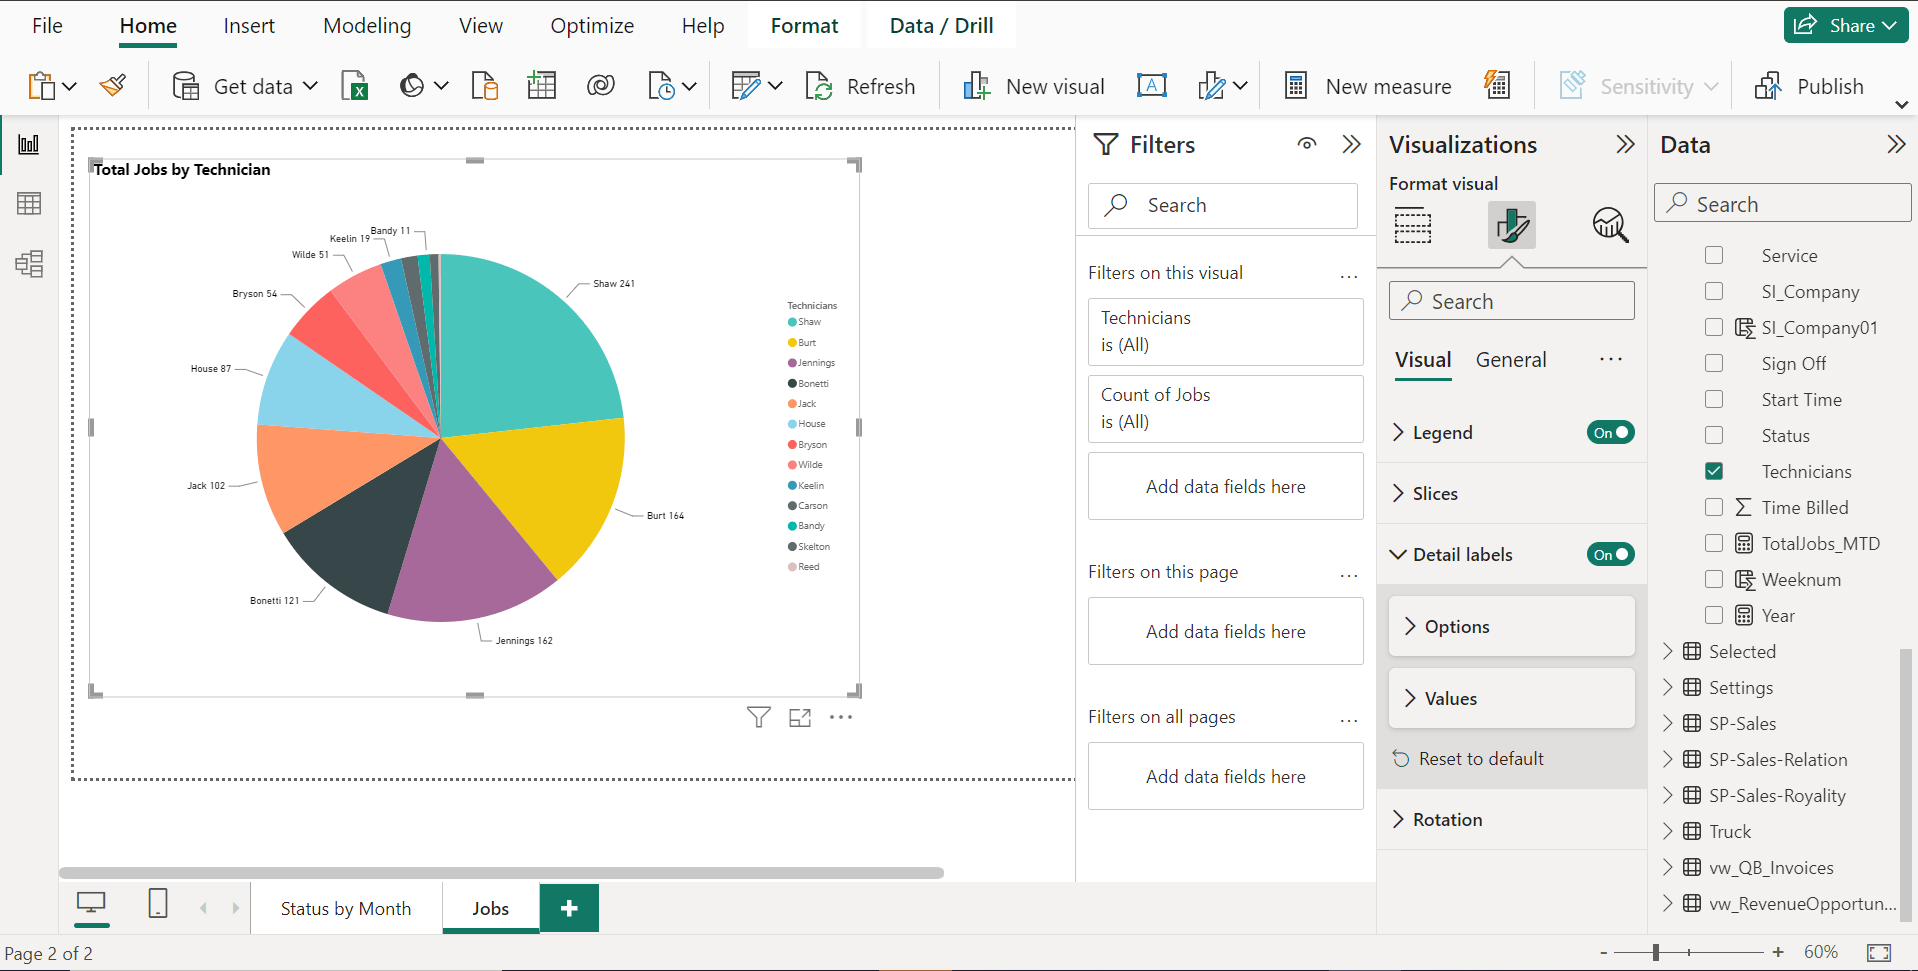This screenshot has width=1918, height=971.
Task: Open Build visual fields icon
Action: click(1413, 226)
